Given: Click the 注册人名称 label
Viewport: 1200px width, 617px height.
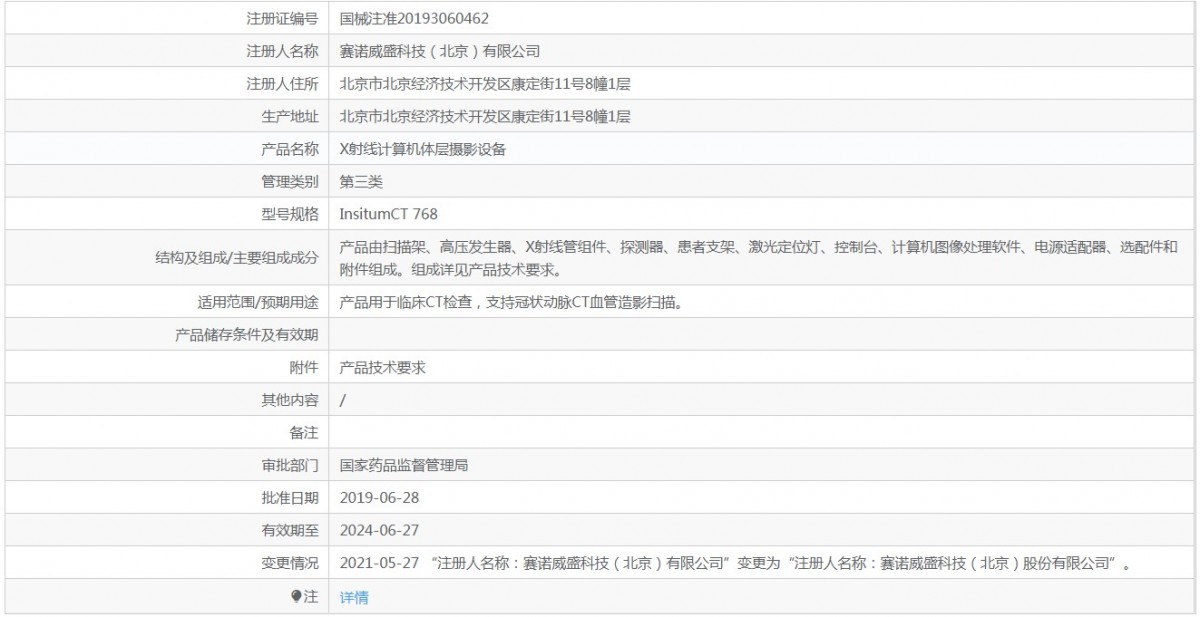Looking at the screenshot, I should [282, 51].
